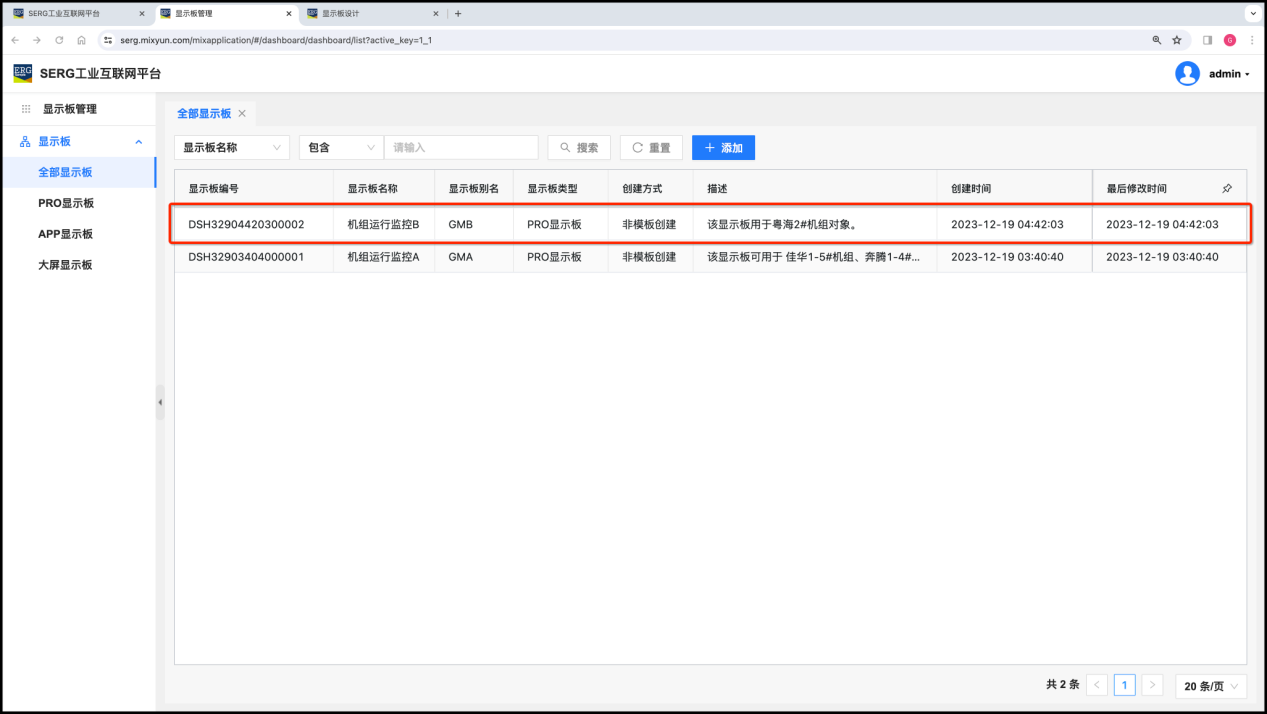Select 大屏显示板 in the sidebar

[x=66, y=265]
